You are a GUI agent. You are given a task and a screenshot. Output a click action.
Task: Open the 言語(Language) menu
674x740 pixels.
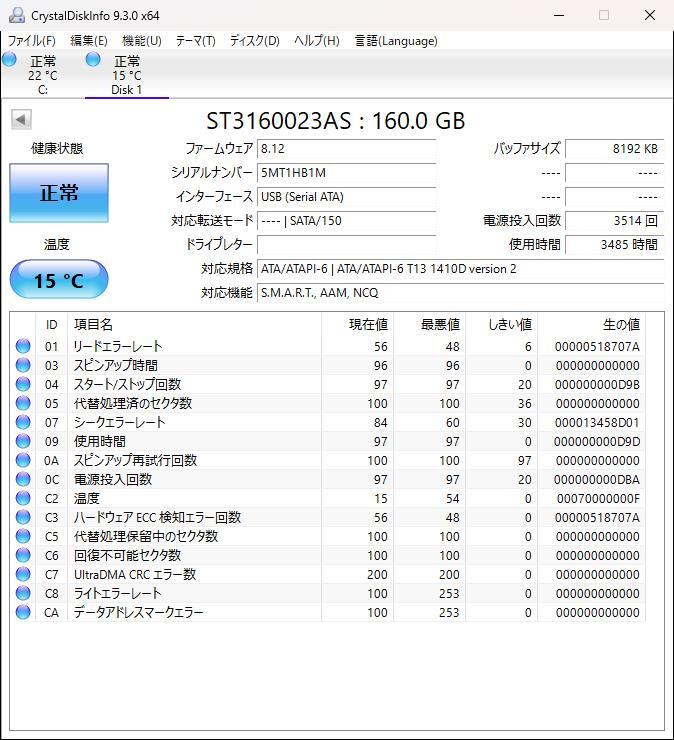pos(396,41)
